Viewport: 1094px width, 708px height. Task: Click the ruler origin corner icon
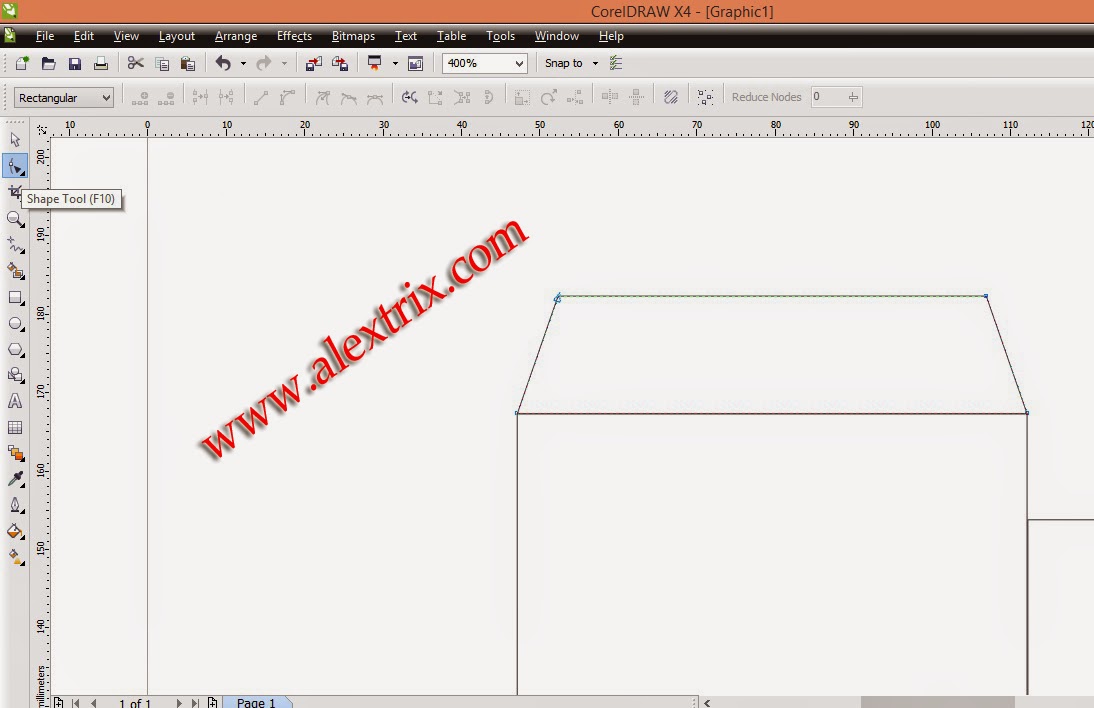pyautogui.click(x=42, y=130)
